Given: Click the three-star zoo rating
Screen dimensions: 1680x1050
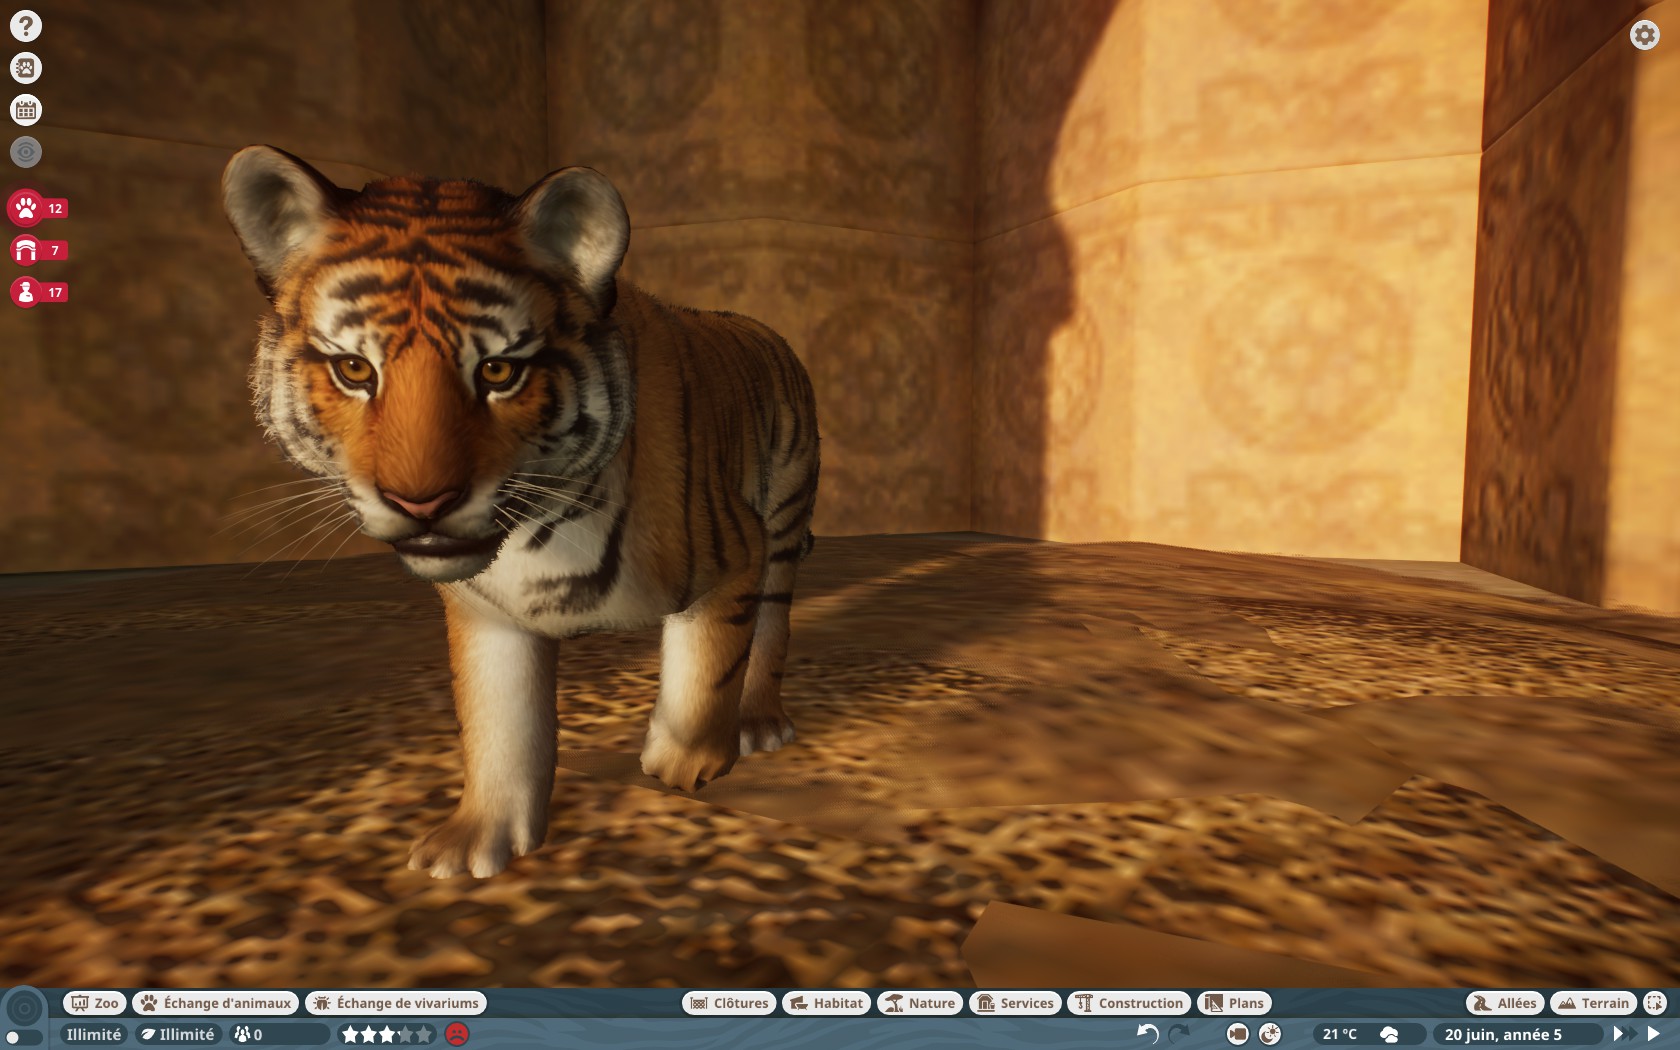Looking at the screenshot, I should click(387, 1034).
